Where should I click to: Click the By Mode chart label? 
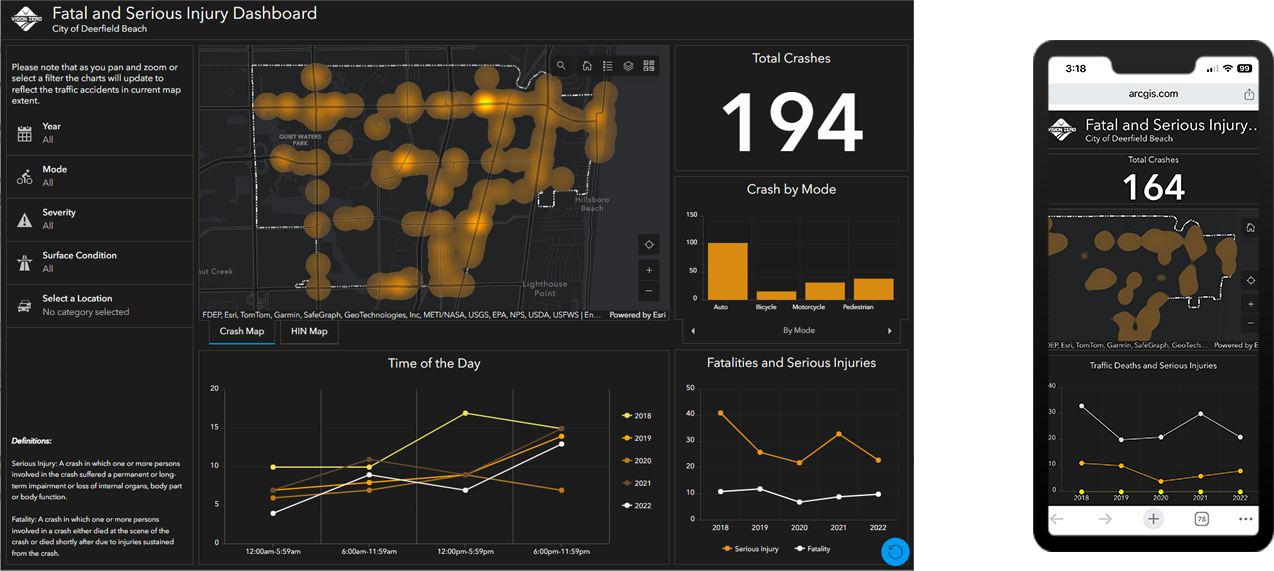(798, 330)
